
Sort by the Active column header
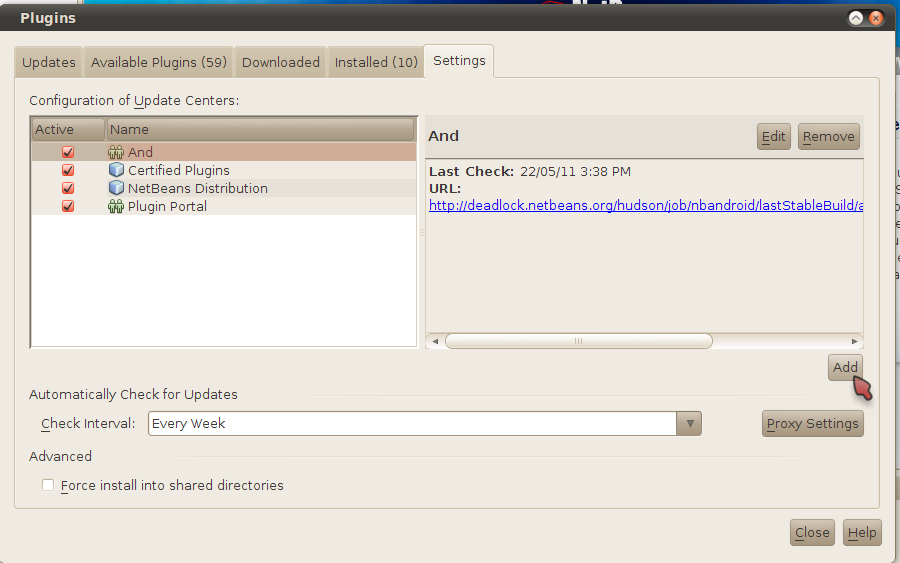pos(68,130)
